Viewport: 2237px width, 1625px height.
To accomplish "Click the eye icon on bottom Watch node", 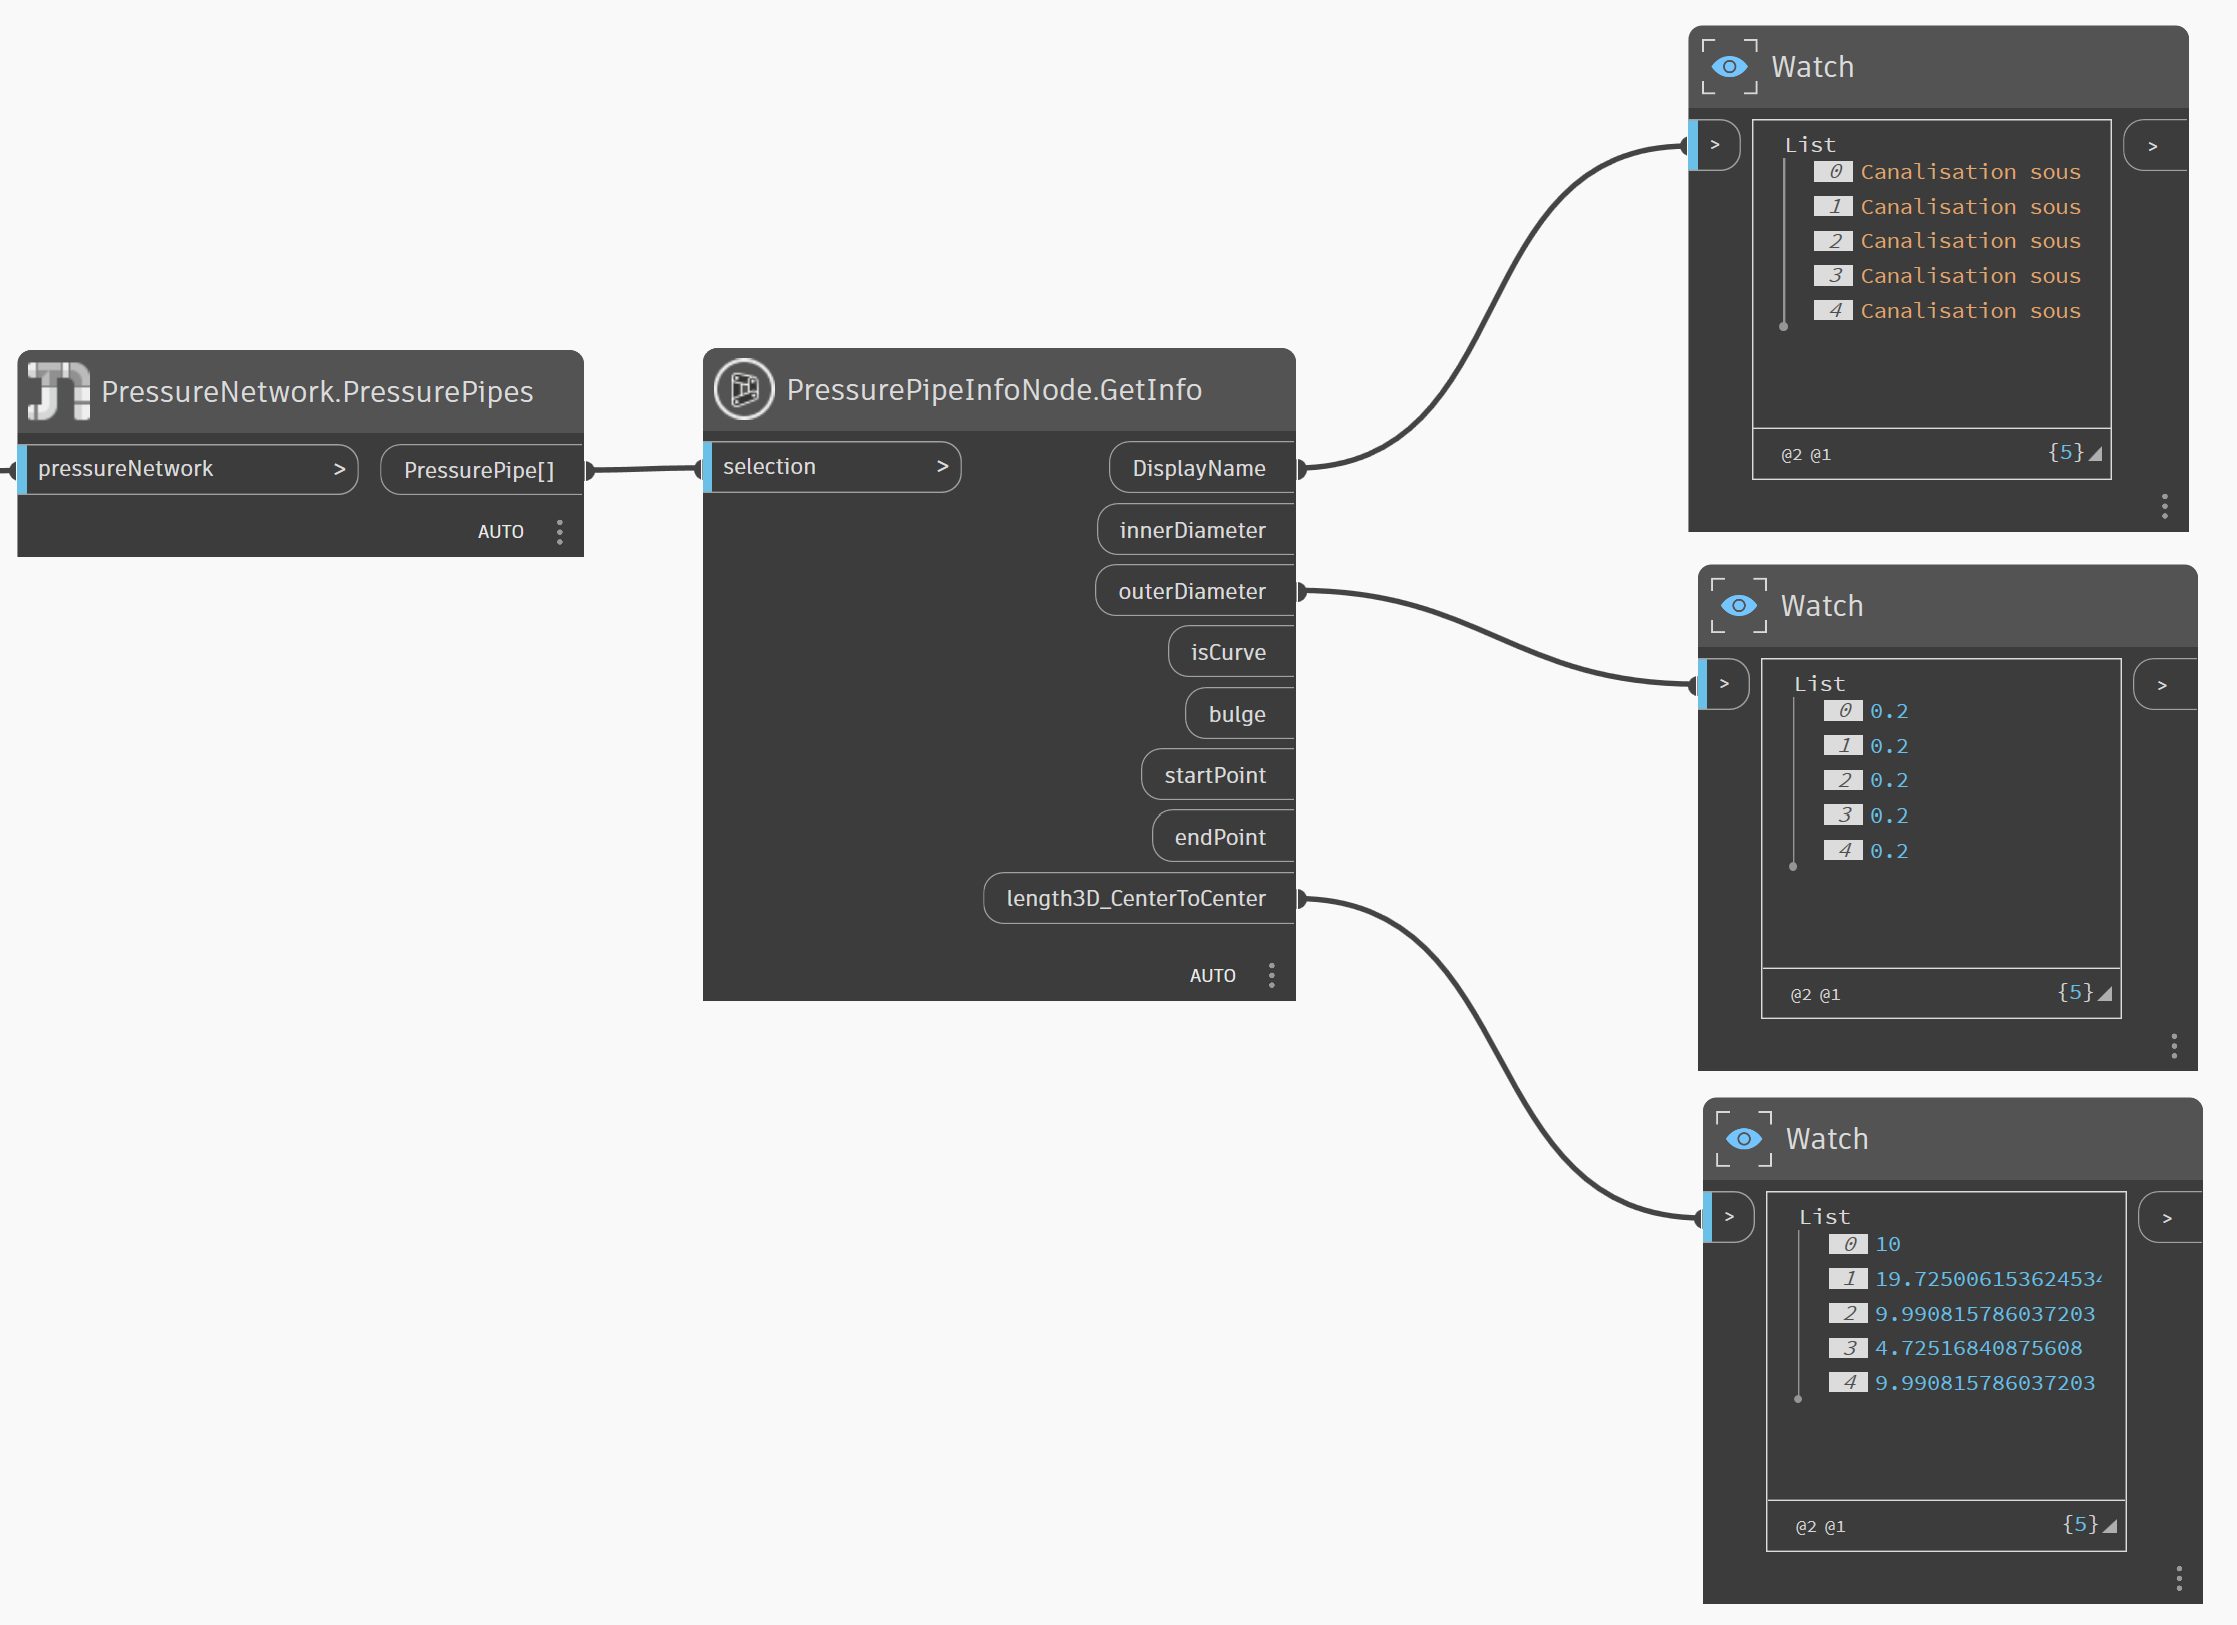I will (x=1743, y=1139).
